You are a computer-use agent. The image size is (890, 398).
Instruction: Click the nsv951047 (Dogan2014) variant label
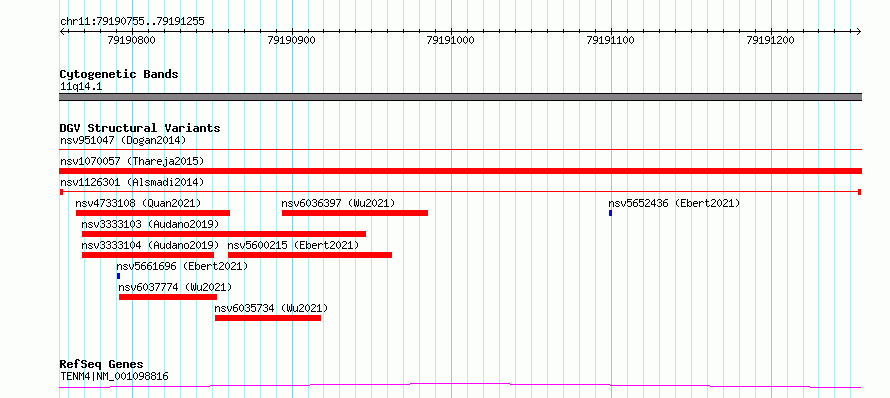(123, 140)
